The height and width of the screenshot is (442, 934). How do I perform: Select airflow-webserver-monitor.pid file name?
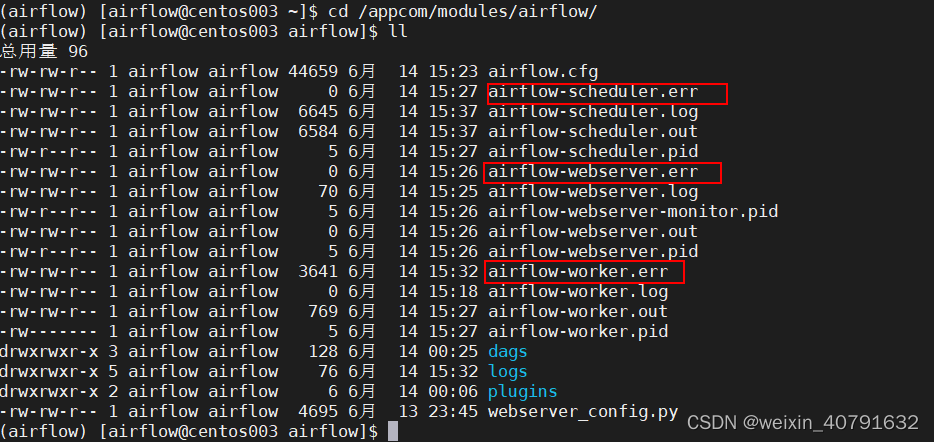click(633, 211)
